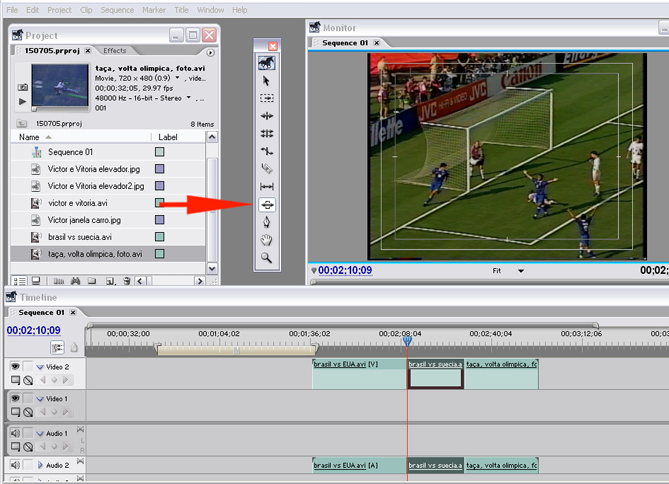
Task: Collapse the Video 2 track
Action: coord(40,367)
